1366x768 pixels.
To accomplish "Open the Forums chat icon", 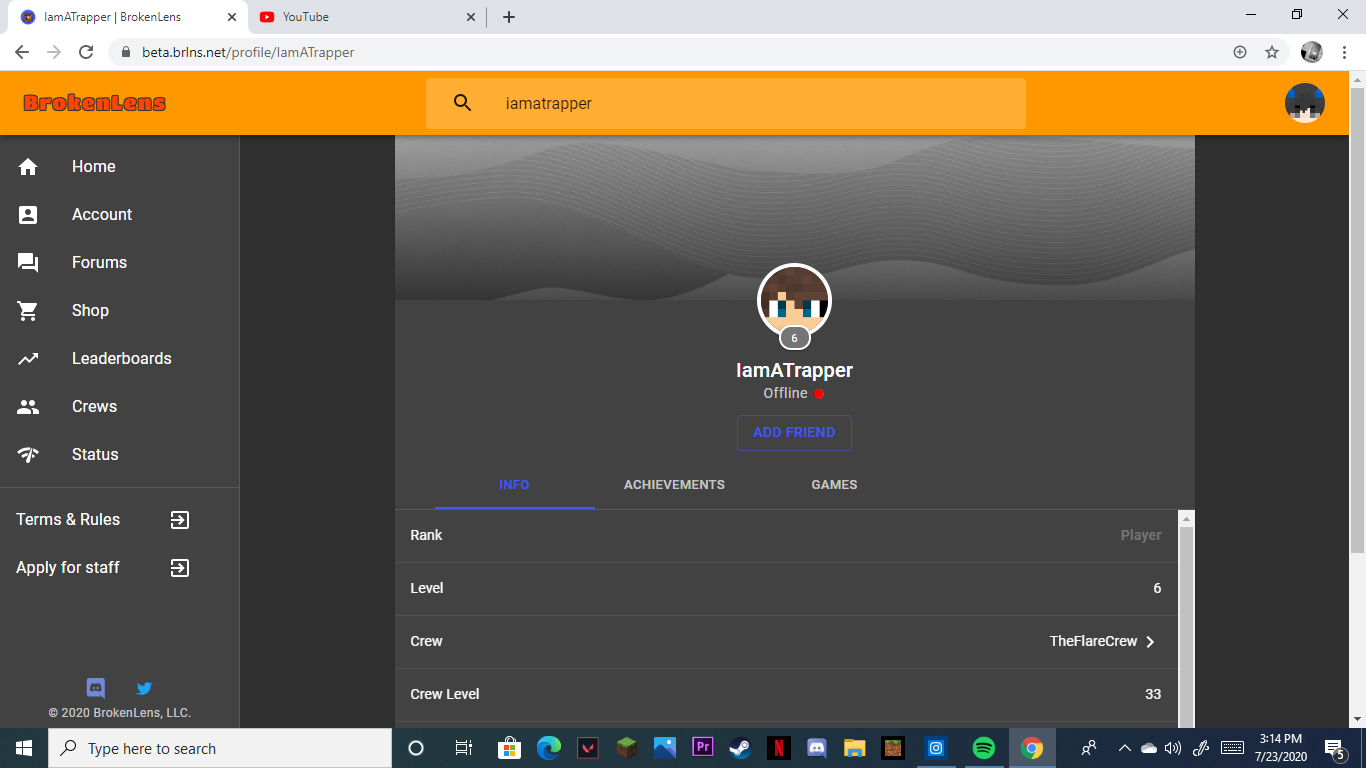I will 28,263.
